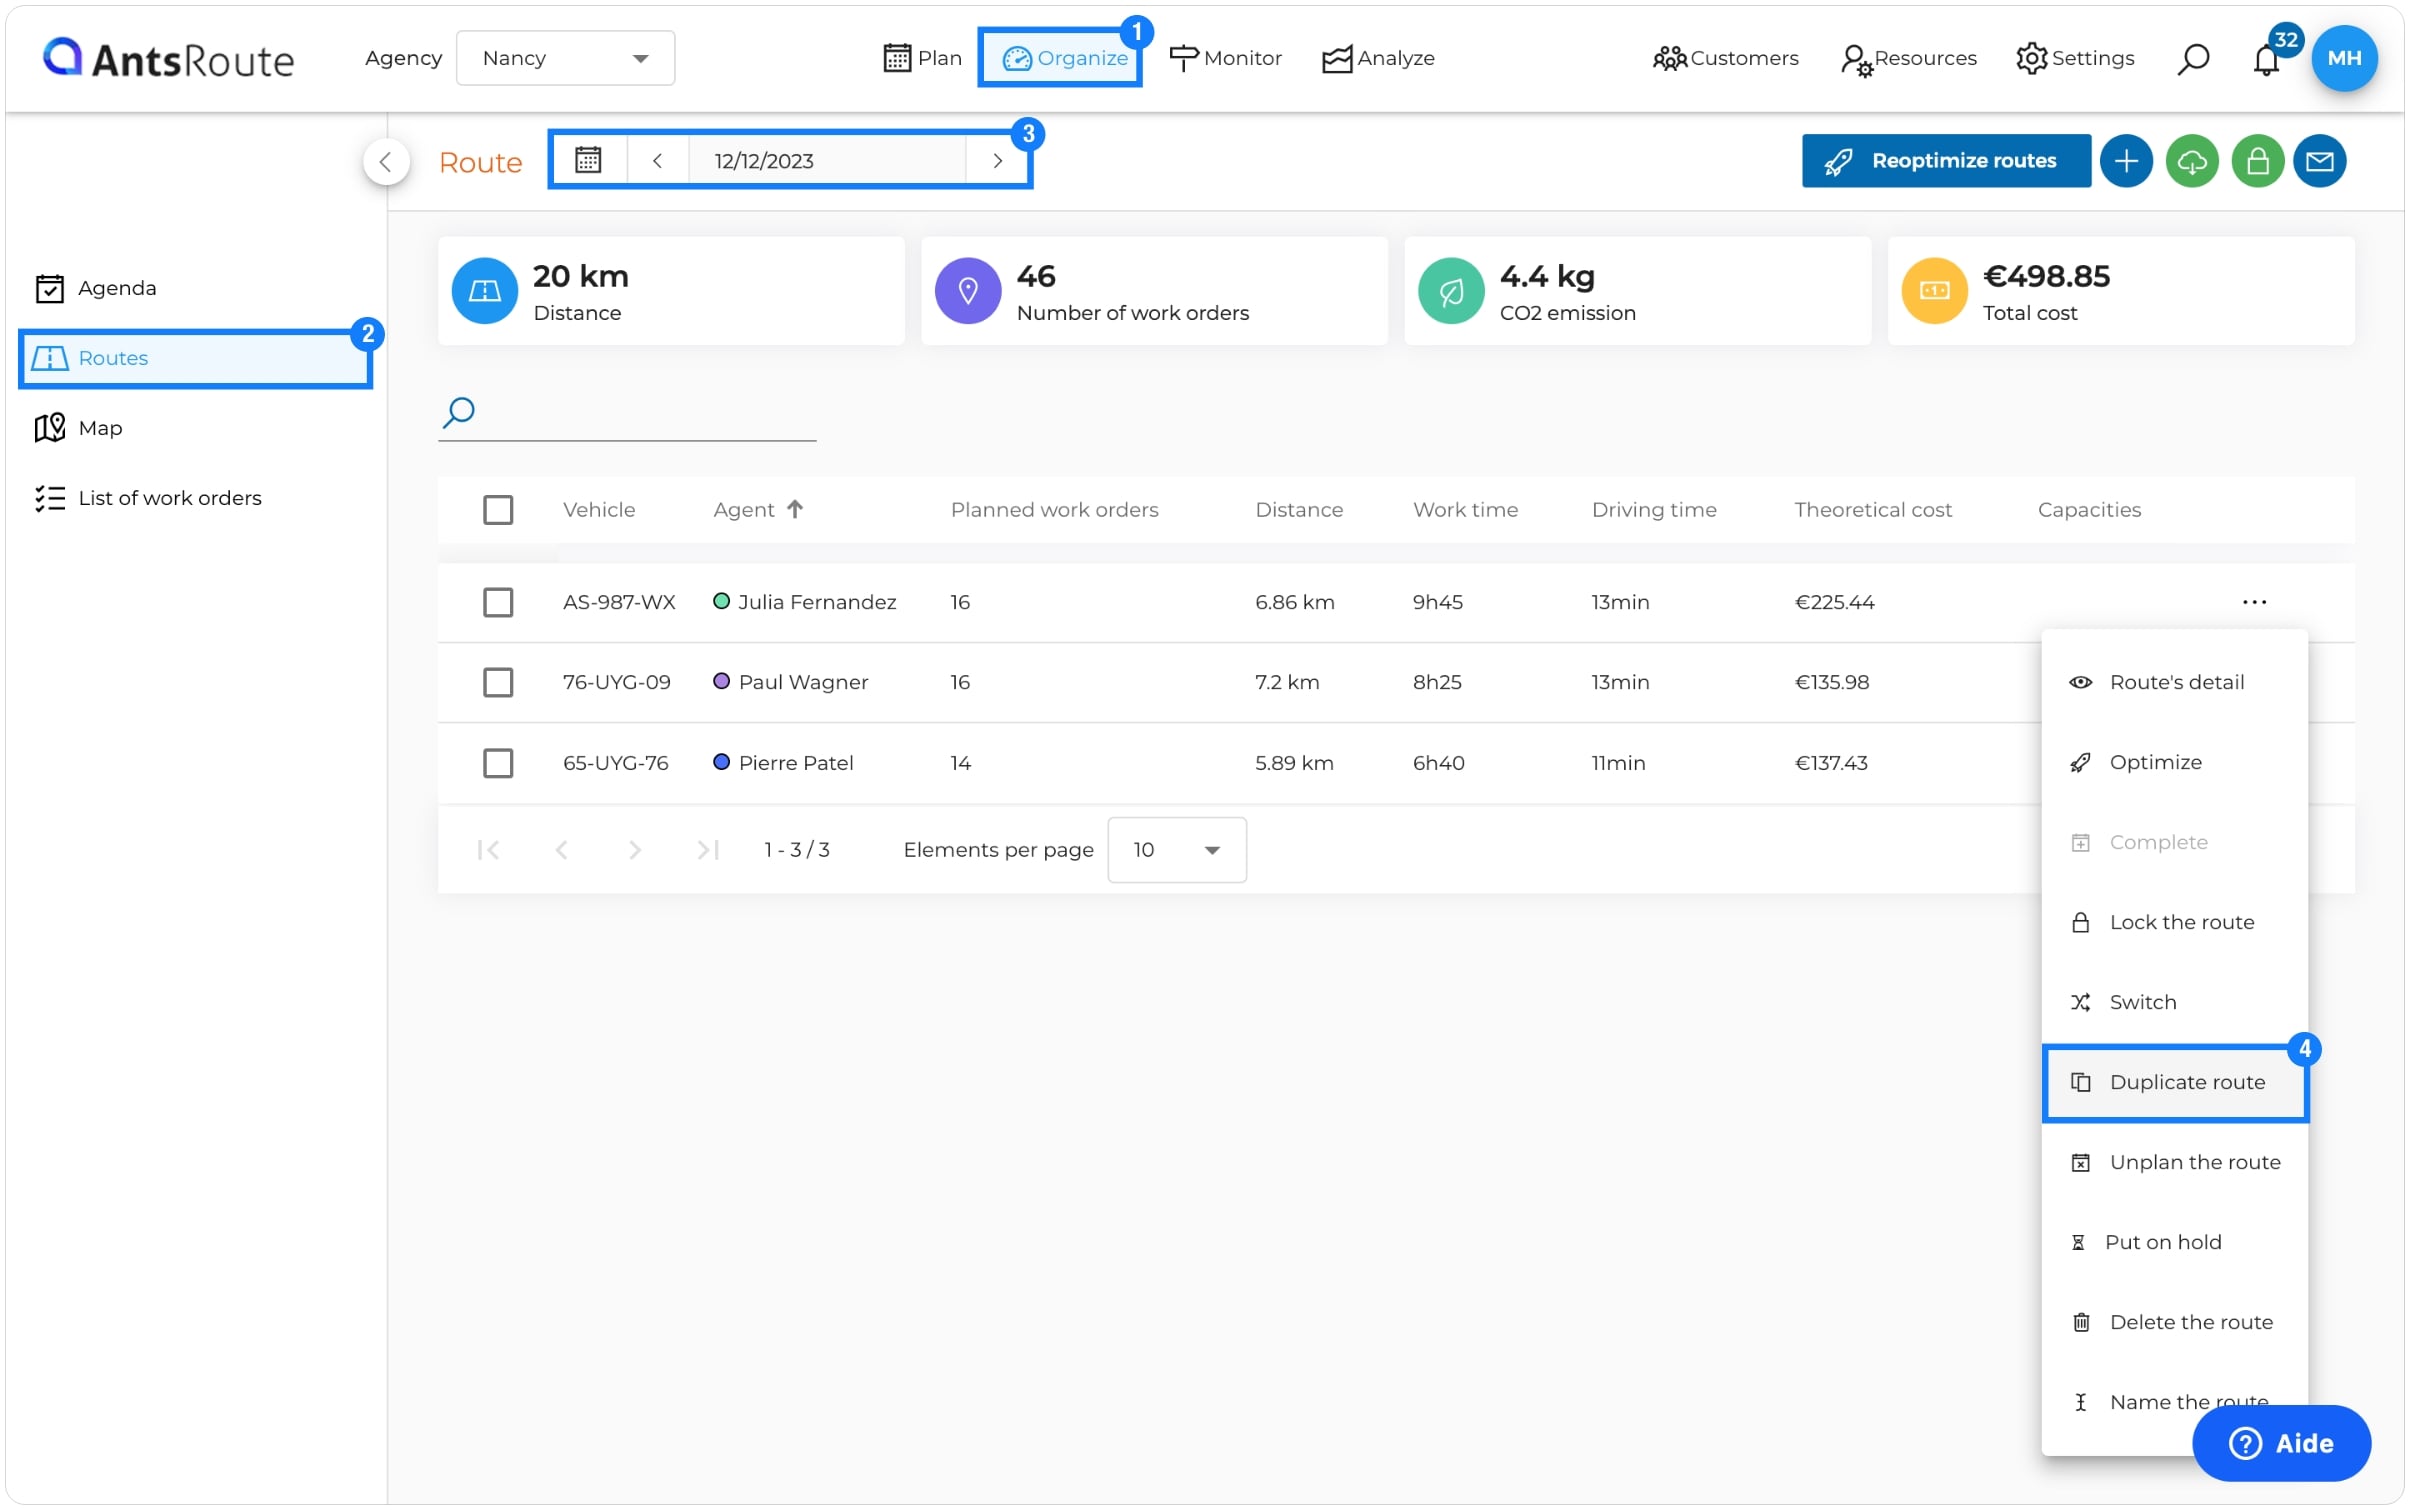Open the Agency Nancy dropdown
Image resolution: width=2410 pixels, height=1510 pixels.
565,58
